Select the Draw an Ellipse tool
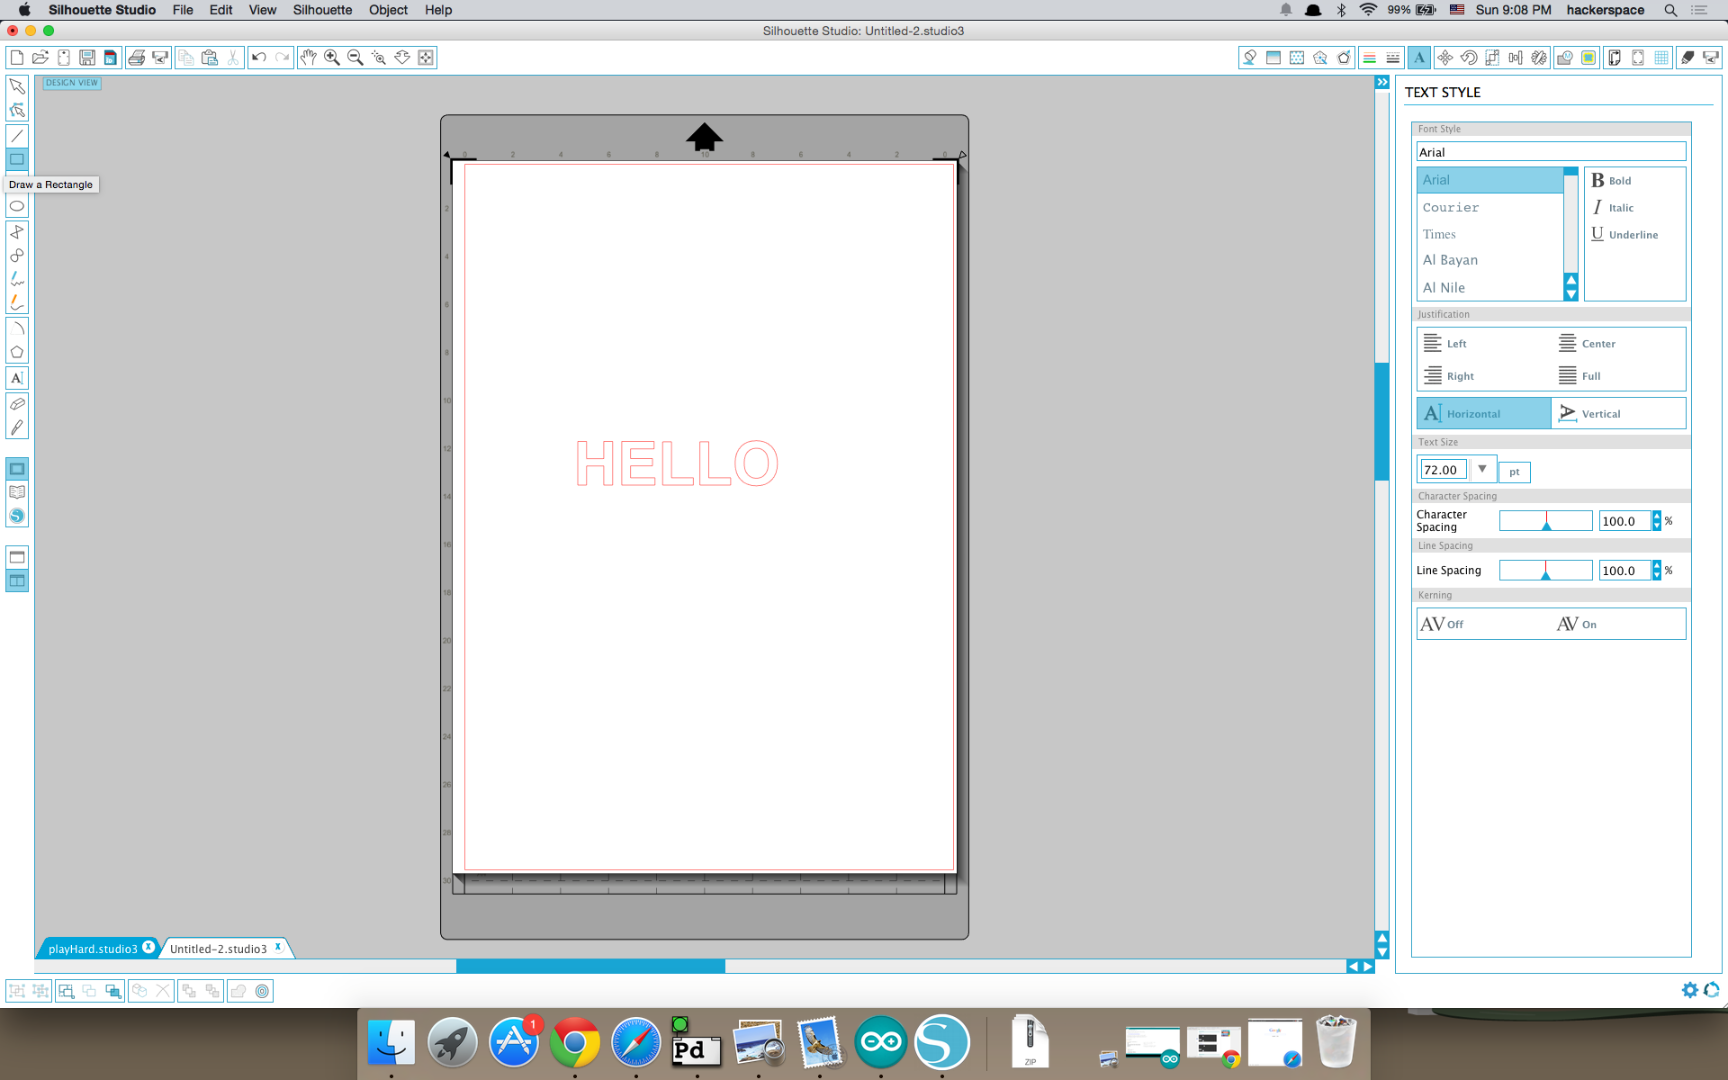1728x1080 pixels. pyautogui.click(x=16, y=205)
